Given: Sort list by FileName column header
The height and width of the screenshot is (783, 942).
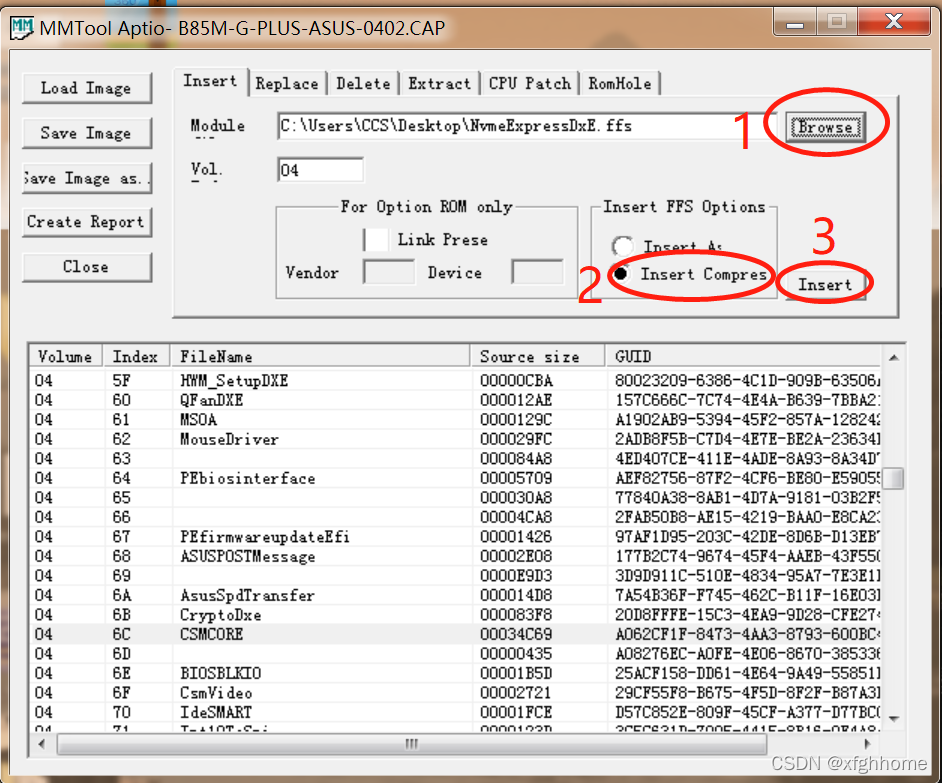Looking at the screenshot, I should tap(320, 356).
